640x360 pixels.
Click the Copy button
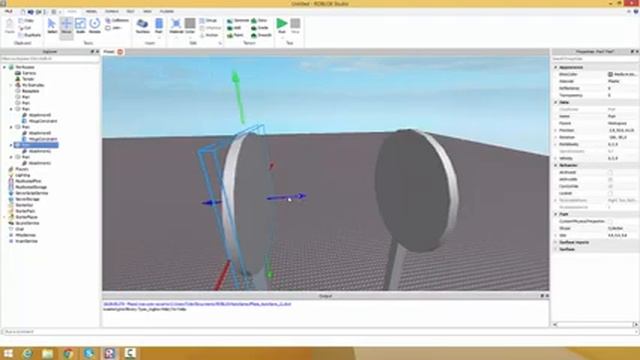[x=26, y=20]
